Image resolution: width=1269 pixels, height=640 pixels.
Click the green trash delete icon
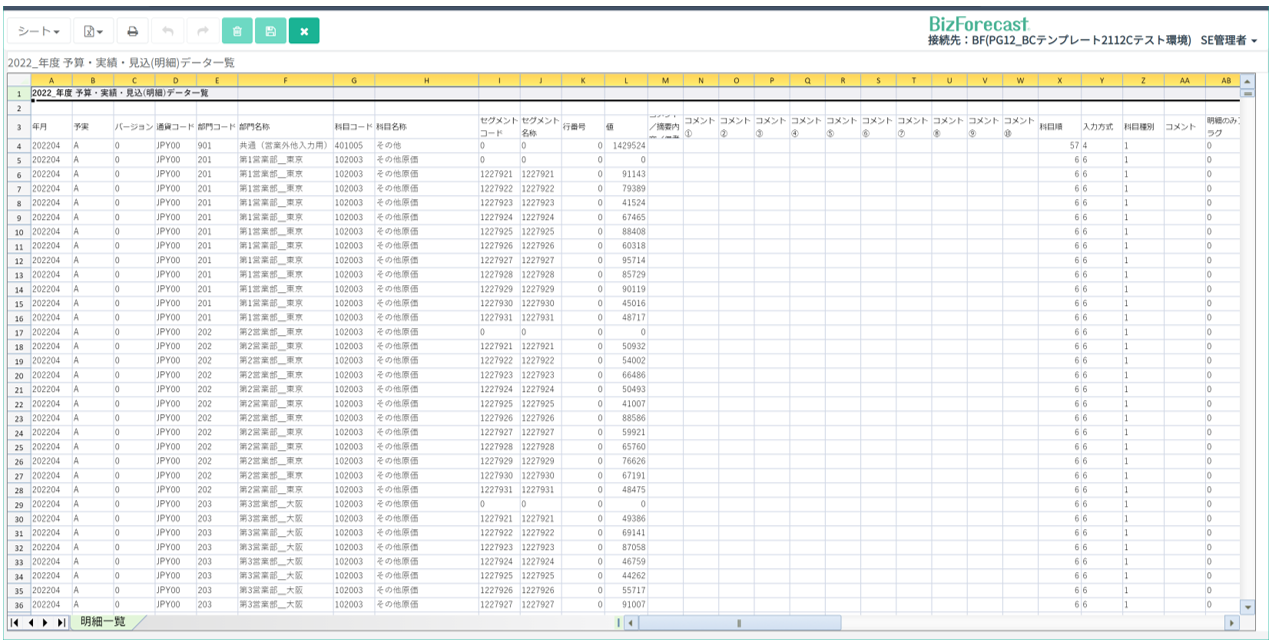click(x=237, y=32)
